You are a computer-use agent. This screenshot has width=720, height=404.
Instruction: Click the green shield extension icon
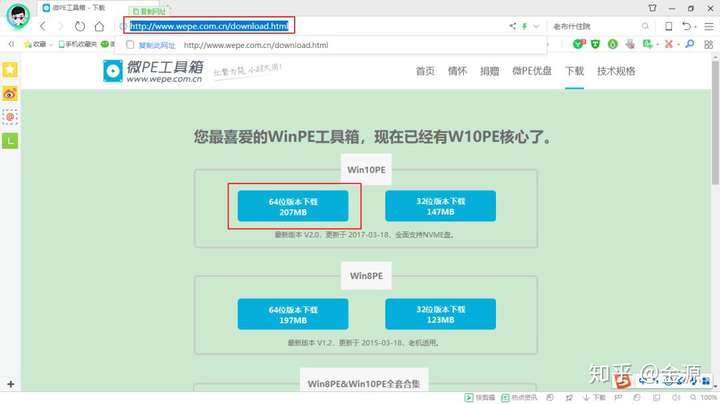point(595,44)
